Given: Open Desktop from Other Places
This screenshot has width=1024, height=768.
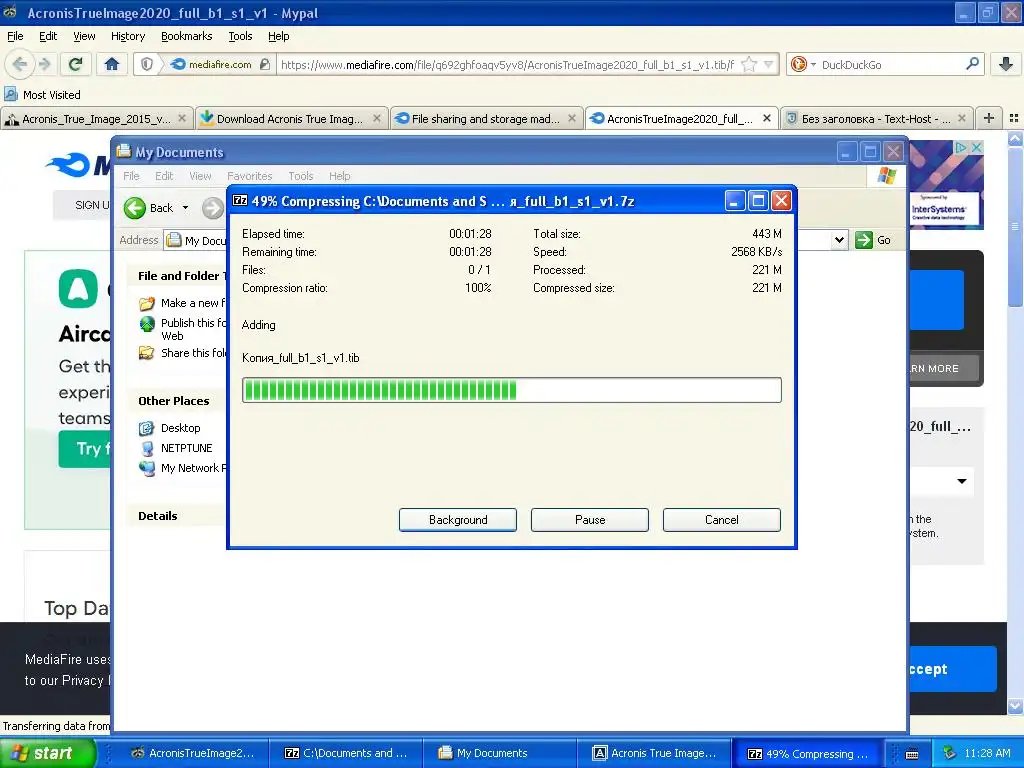Looking at the screenshot, I should pyautogui.click(x=180, y=428).
